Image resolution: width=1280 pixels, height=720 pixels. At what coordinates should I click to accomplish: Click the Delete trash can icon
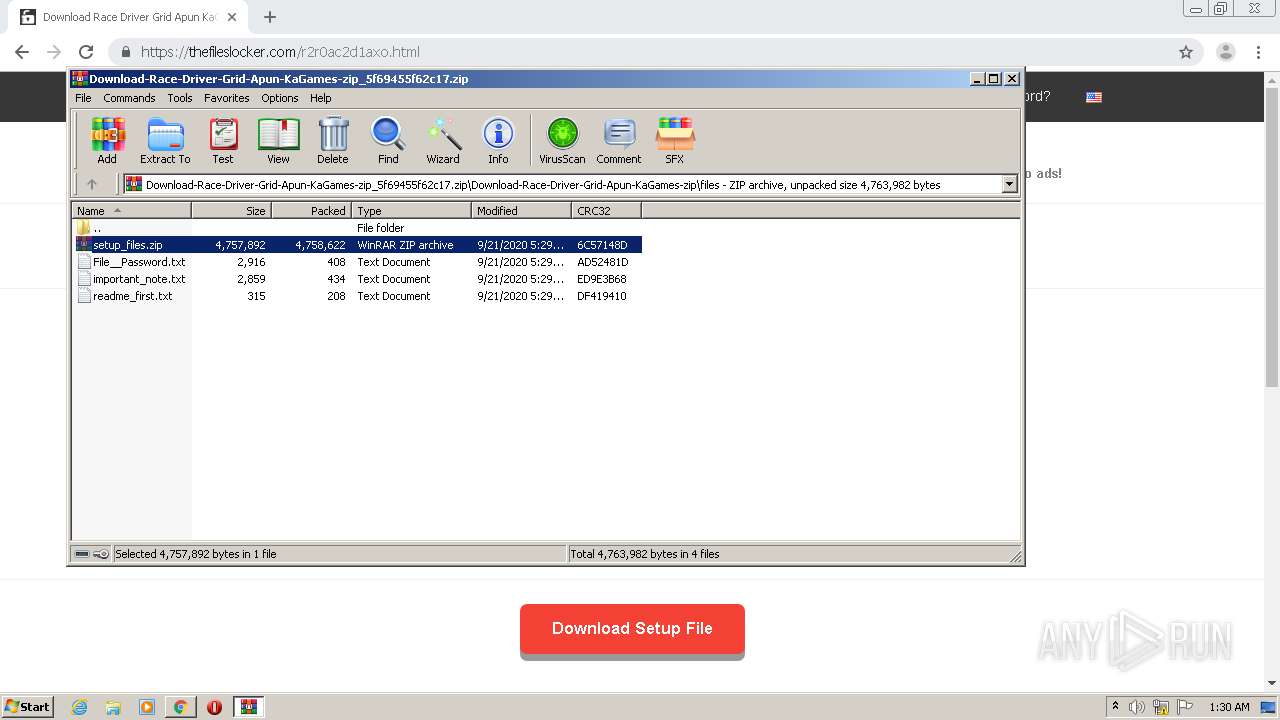333,140
